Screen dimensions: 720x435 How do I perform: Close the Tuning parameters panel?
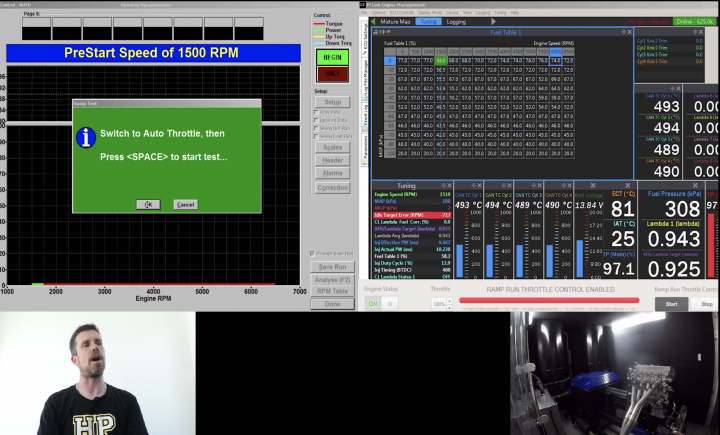(x=449, y=186)
